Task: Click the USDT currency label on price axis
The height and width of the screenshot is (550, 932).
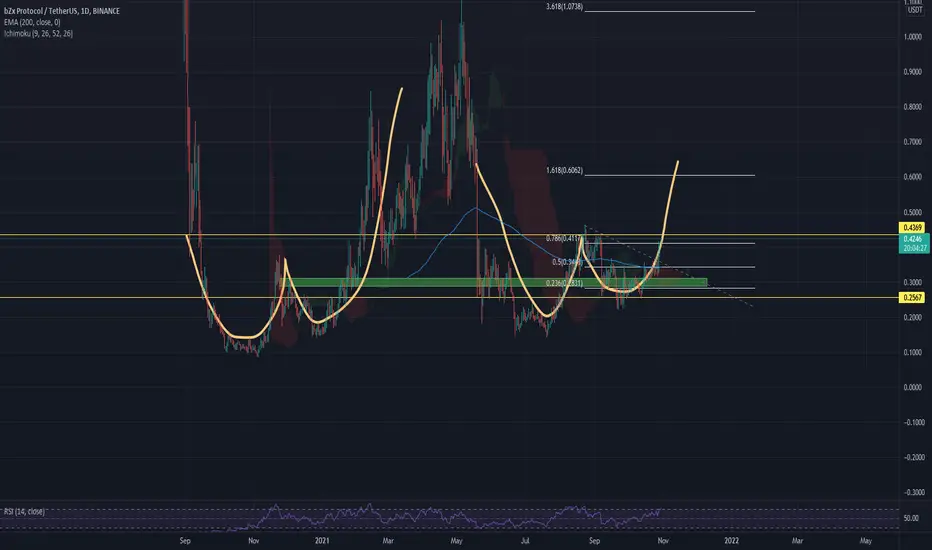Action: tap(914, 11)
